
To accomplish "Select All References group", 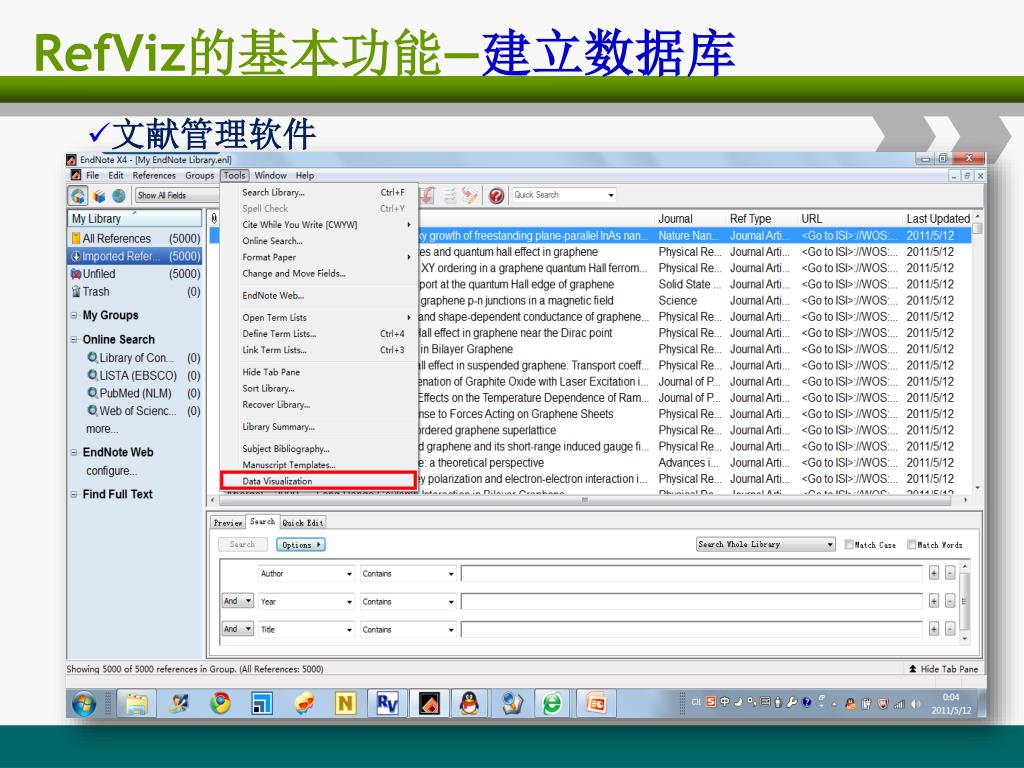I will [x=135, y=238].
